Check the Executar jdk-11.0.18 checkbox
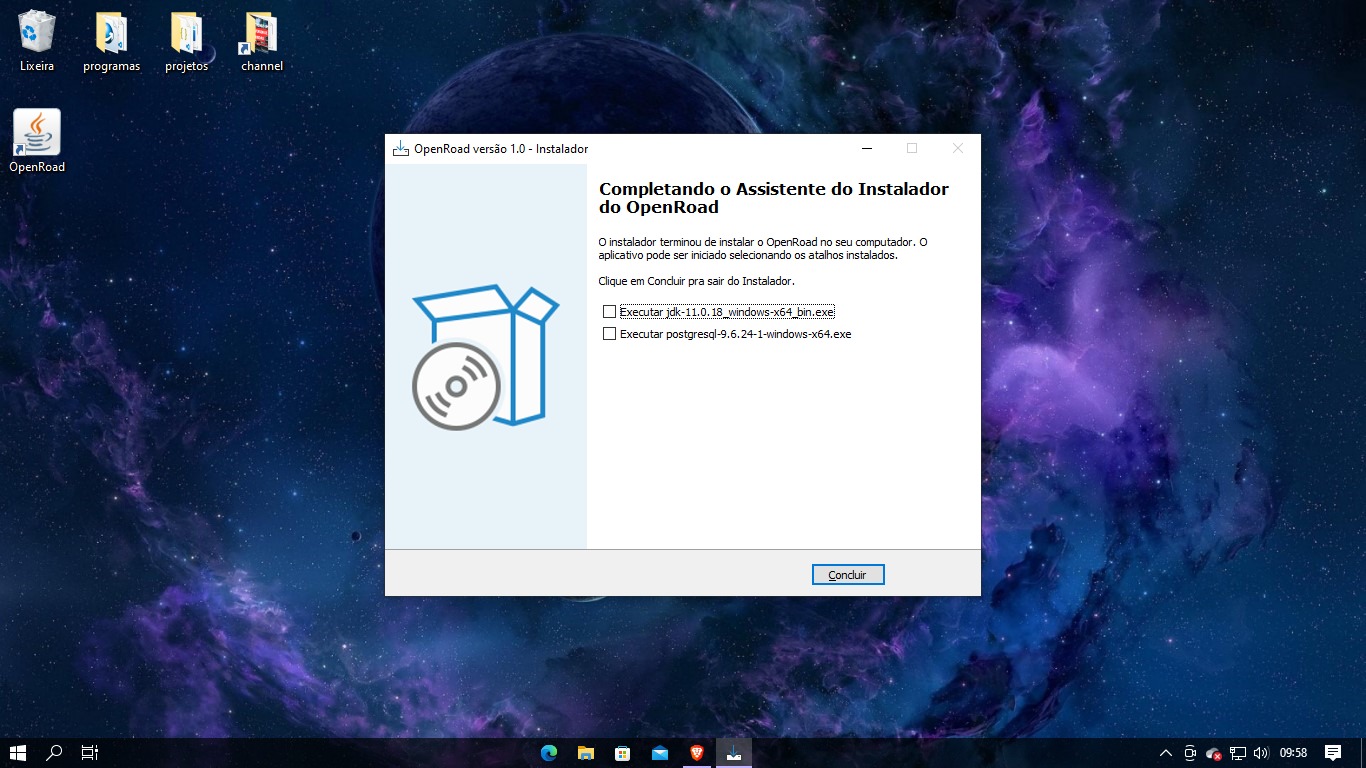The image size is (1366, 768). (x=609, y=312)
